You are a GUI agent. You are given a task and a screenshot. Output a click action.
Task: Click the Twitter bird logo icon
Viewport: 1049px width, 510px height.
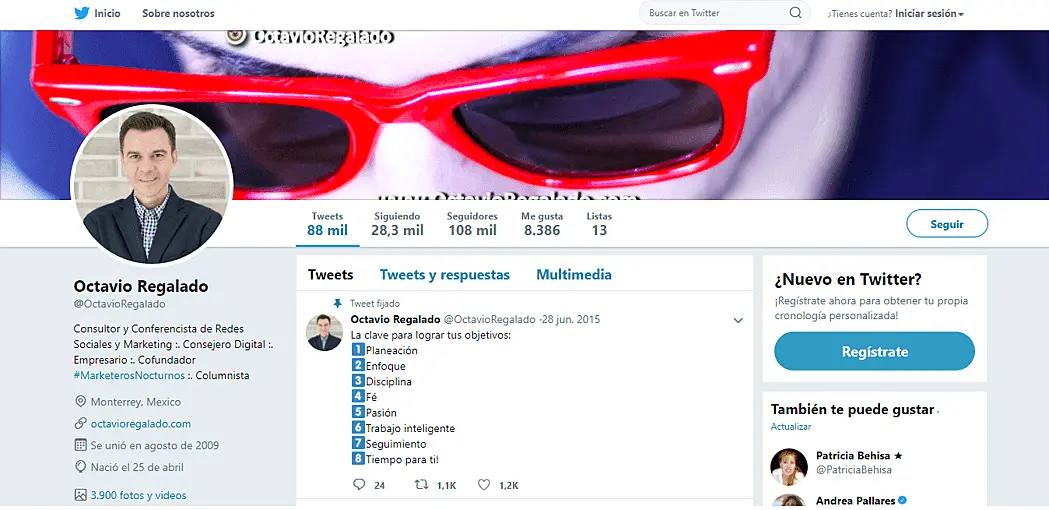(x=82, y=13)
